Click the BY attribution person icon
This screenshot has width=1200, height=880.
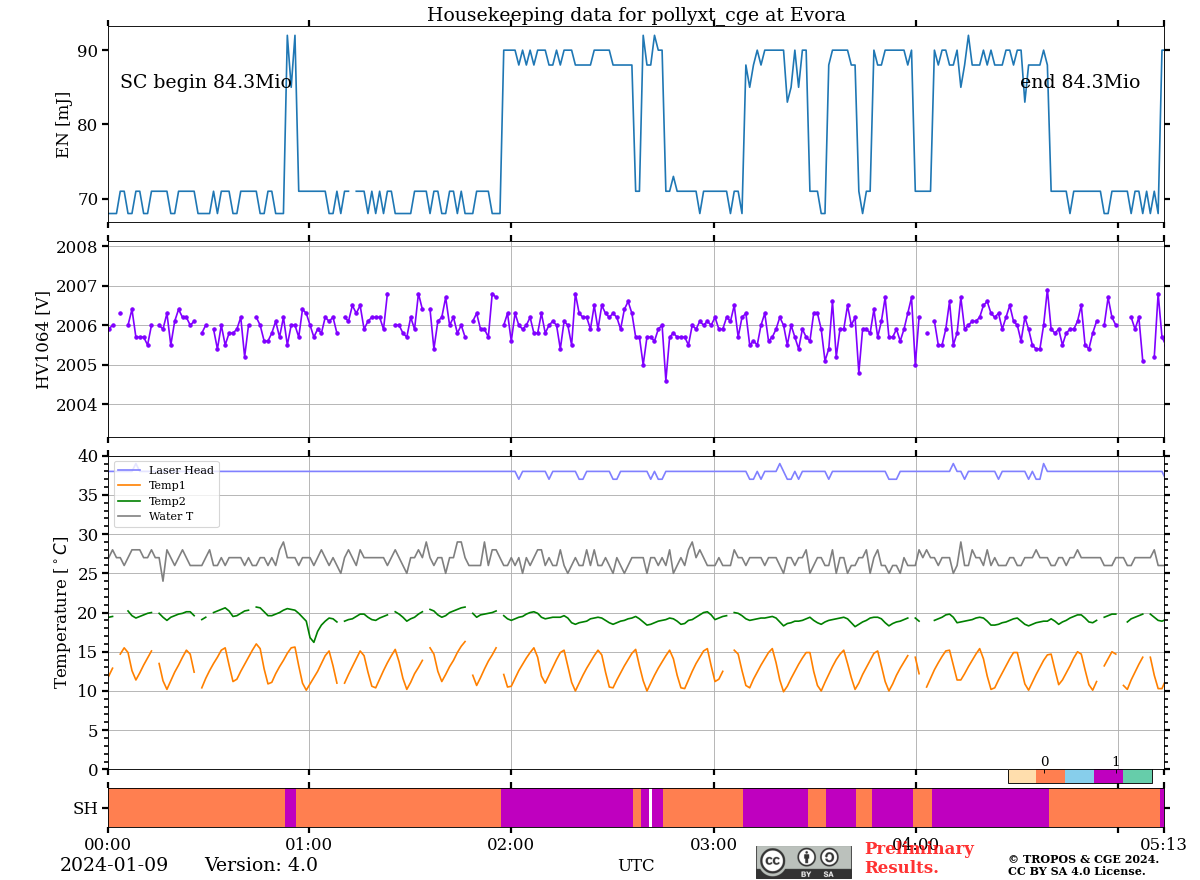(x=806, y=857)
